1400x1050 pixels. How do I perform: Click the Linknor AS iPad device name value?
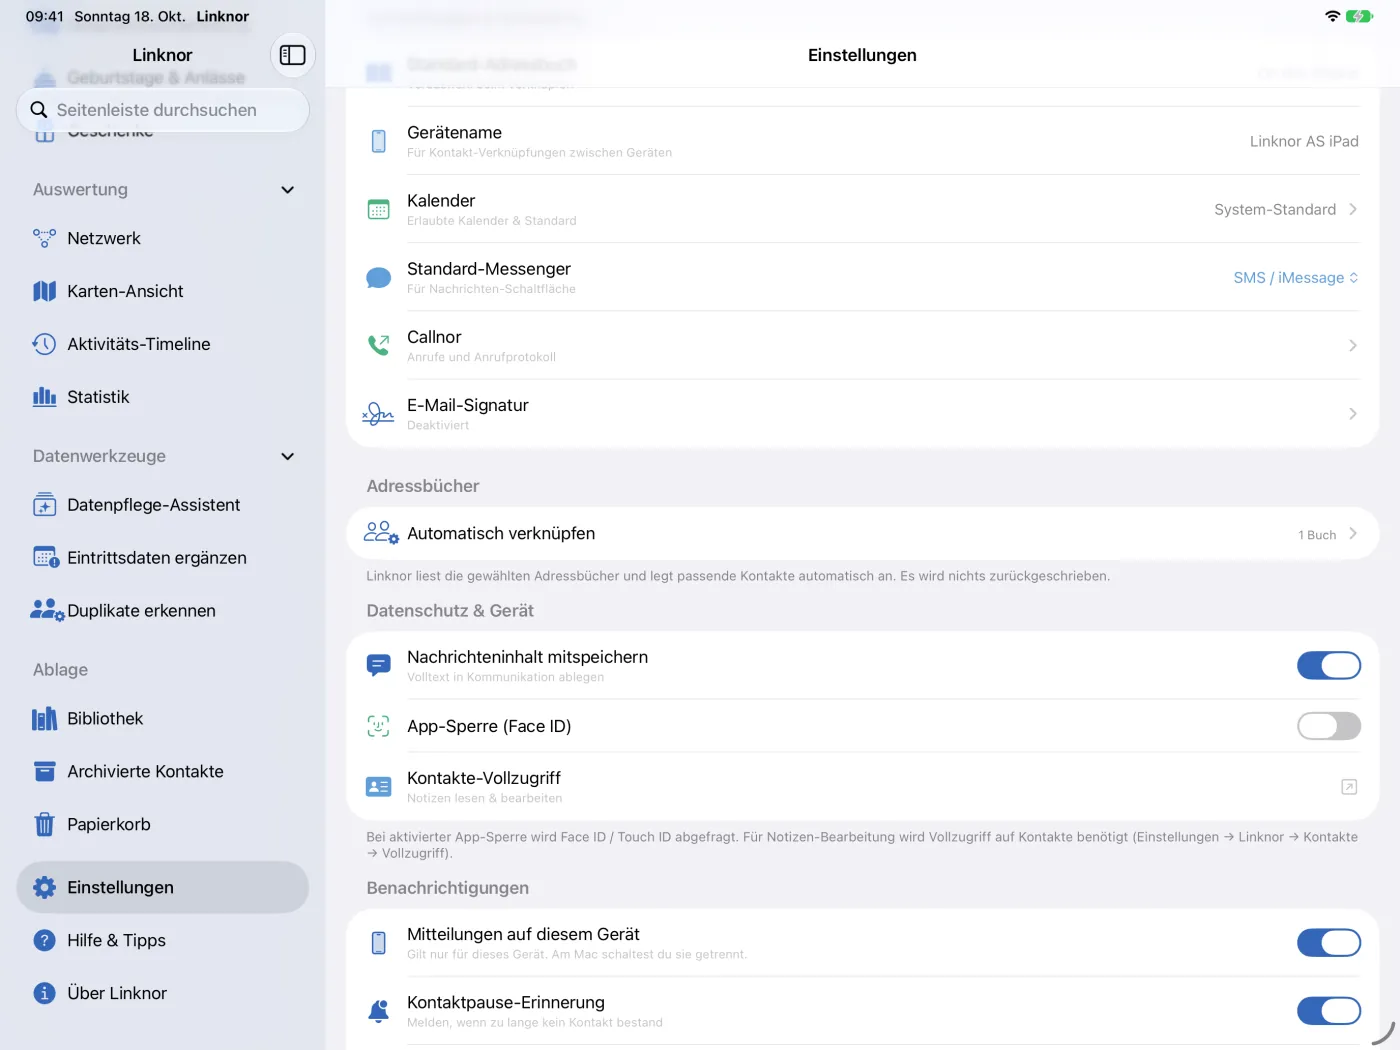pos(1304,141)
